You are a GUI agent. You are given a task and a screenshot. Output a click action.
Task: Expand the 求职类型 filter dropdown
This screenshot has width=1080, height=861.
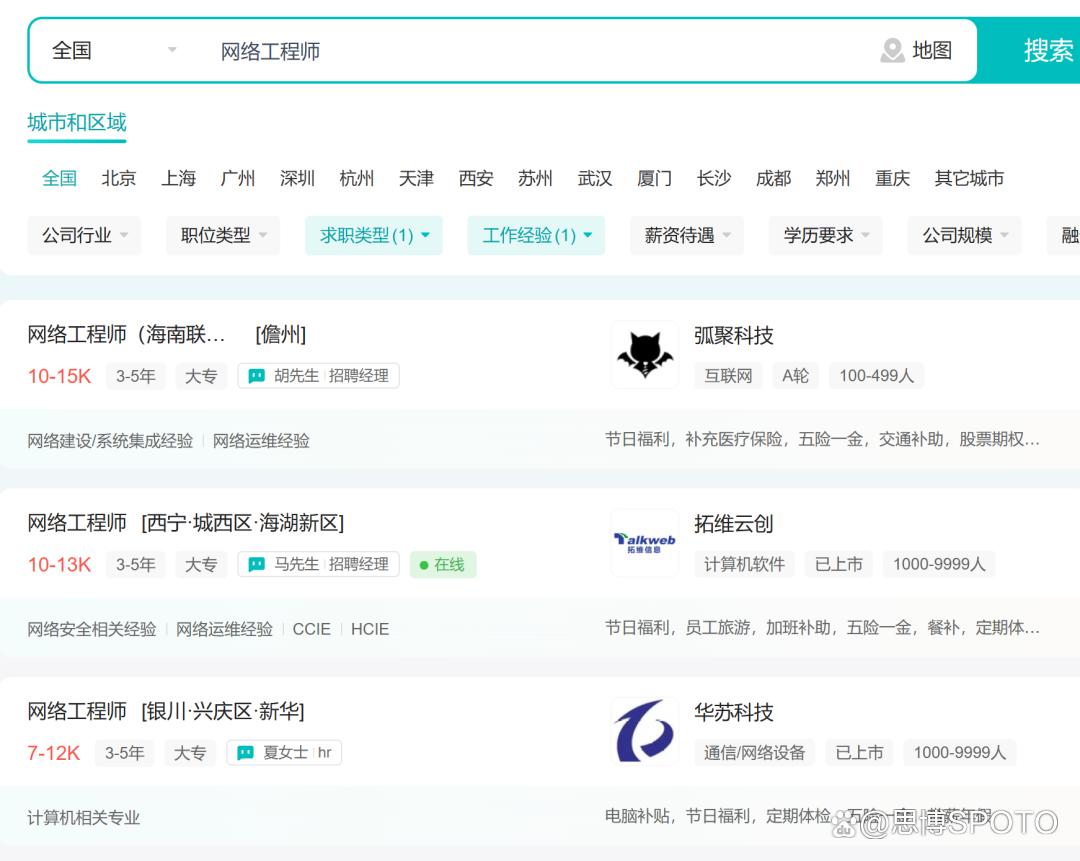[x=373, y=235]
